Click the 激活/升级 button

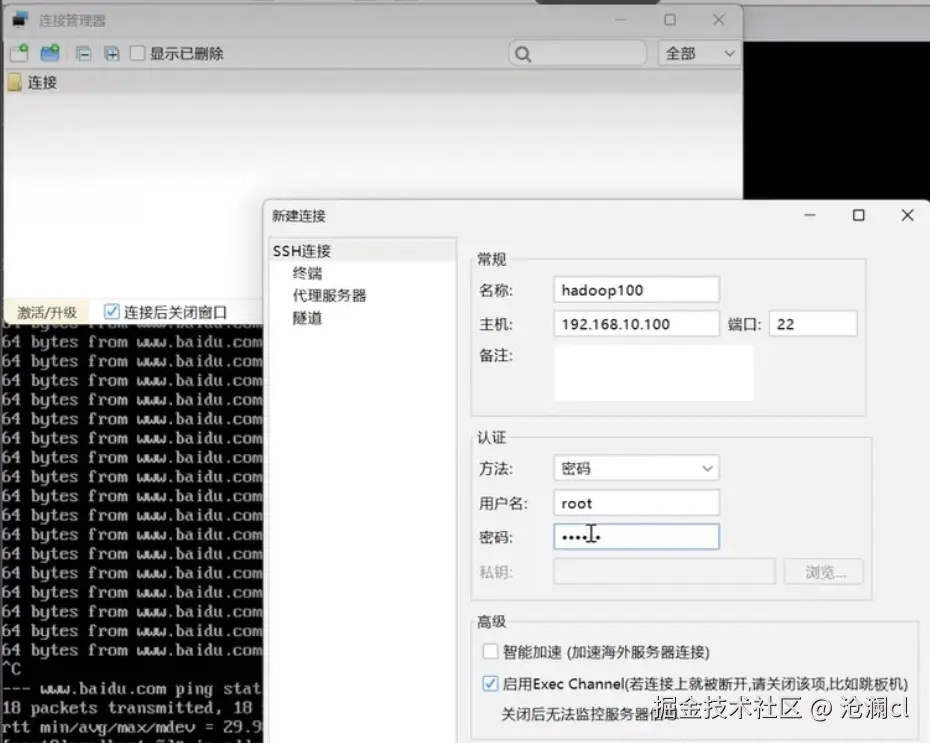[x=47, y=312]
